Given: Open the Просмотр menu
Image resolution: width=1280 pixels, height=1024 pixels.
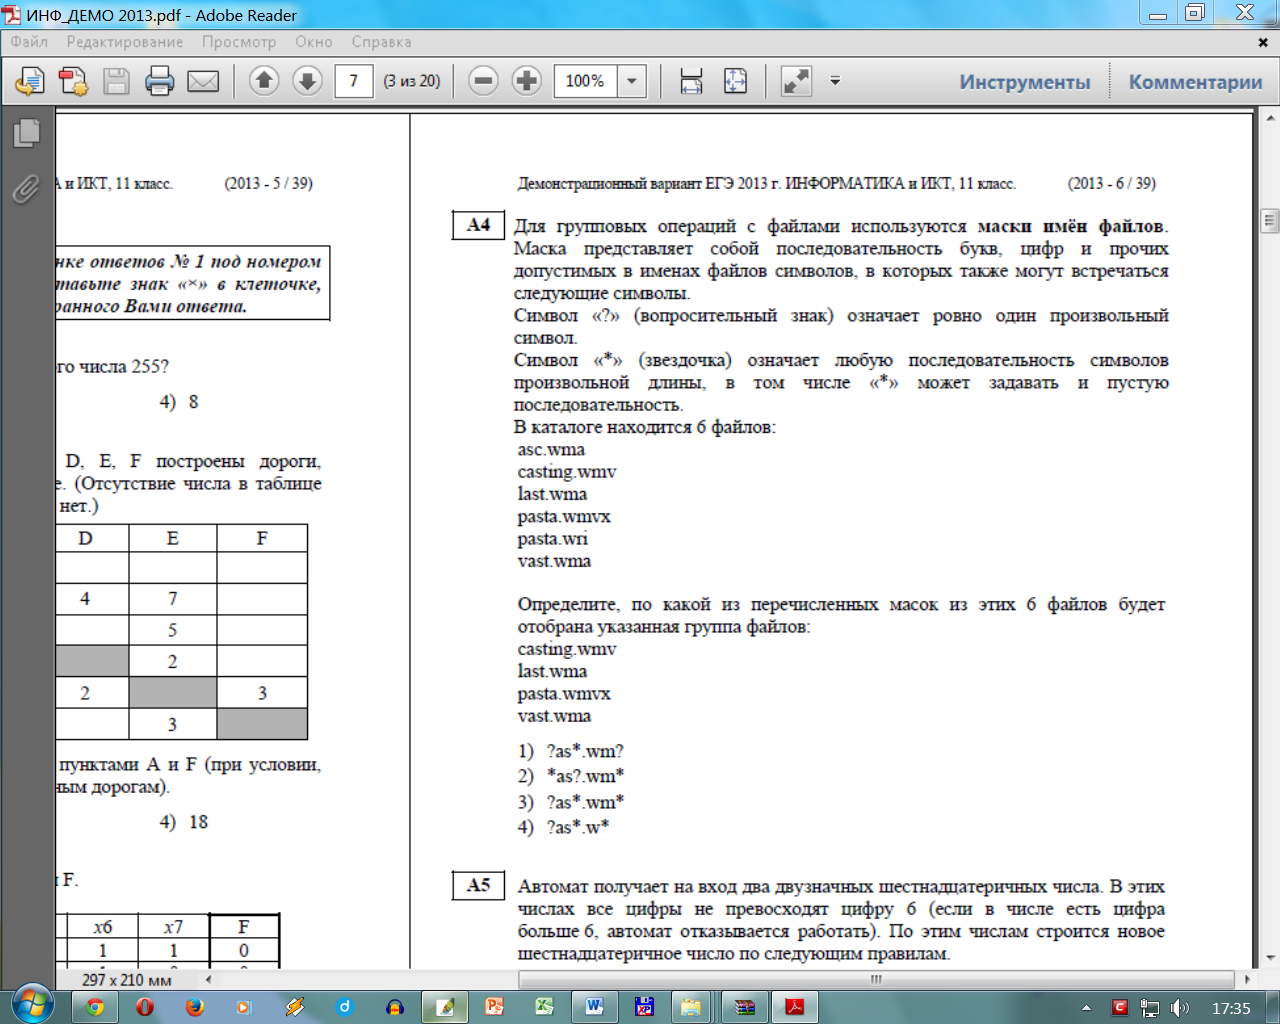Looking at the screenshot, I should [x=239, y=42].
